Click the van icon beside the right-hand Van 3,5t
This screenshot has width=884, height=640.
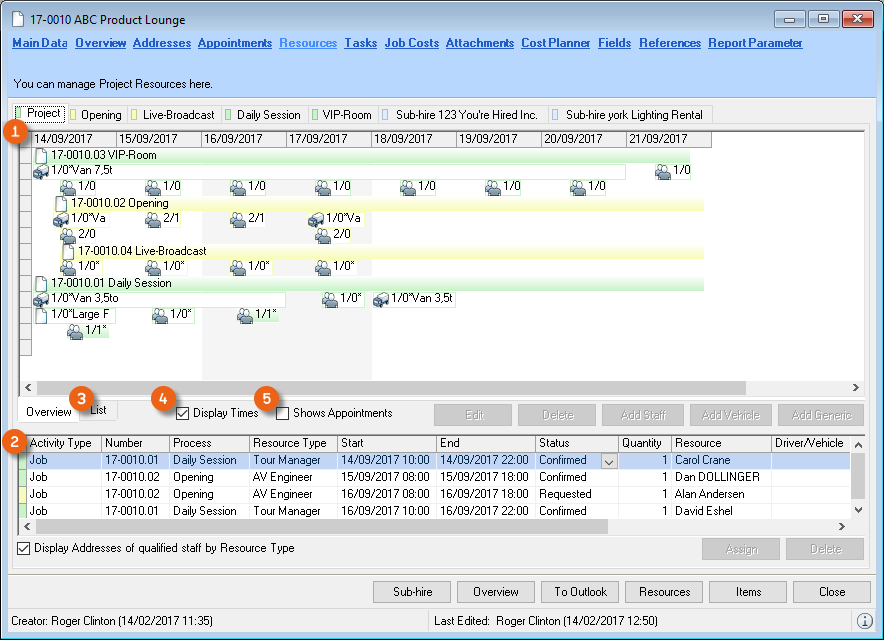[380, 299]
